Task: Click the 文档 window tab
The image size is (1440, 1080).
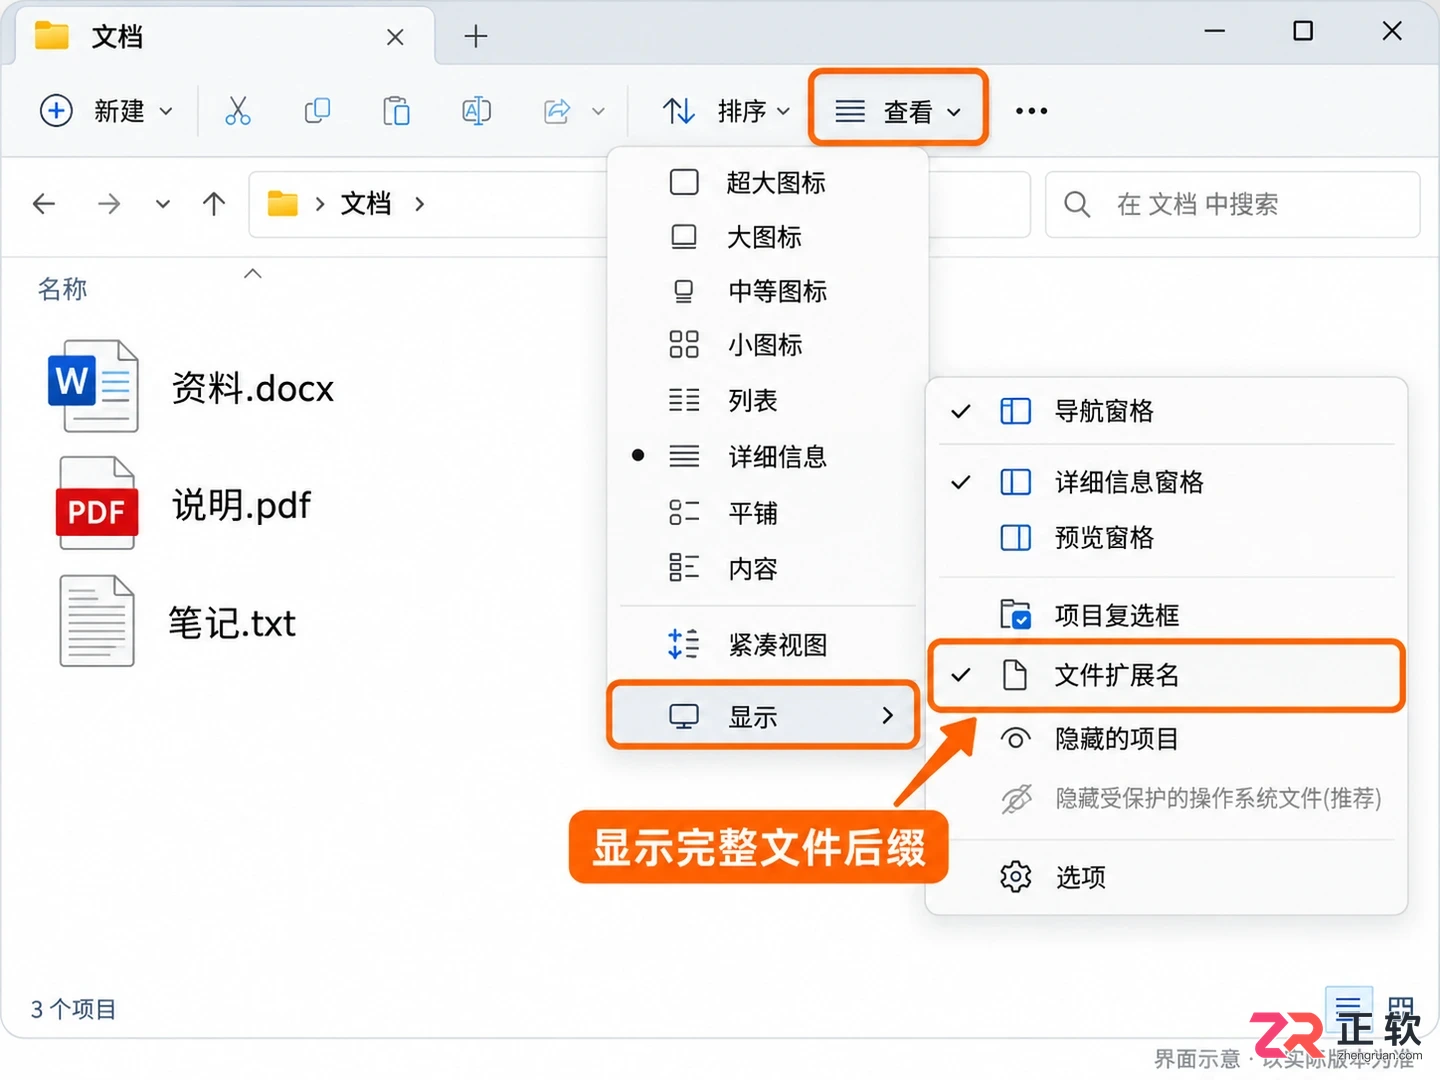Action: click(x=225, y=37)
